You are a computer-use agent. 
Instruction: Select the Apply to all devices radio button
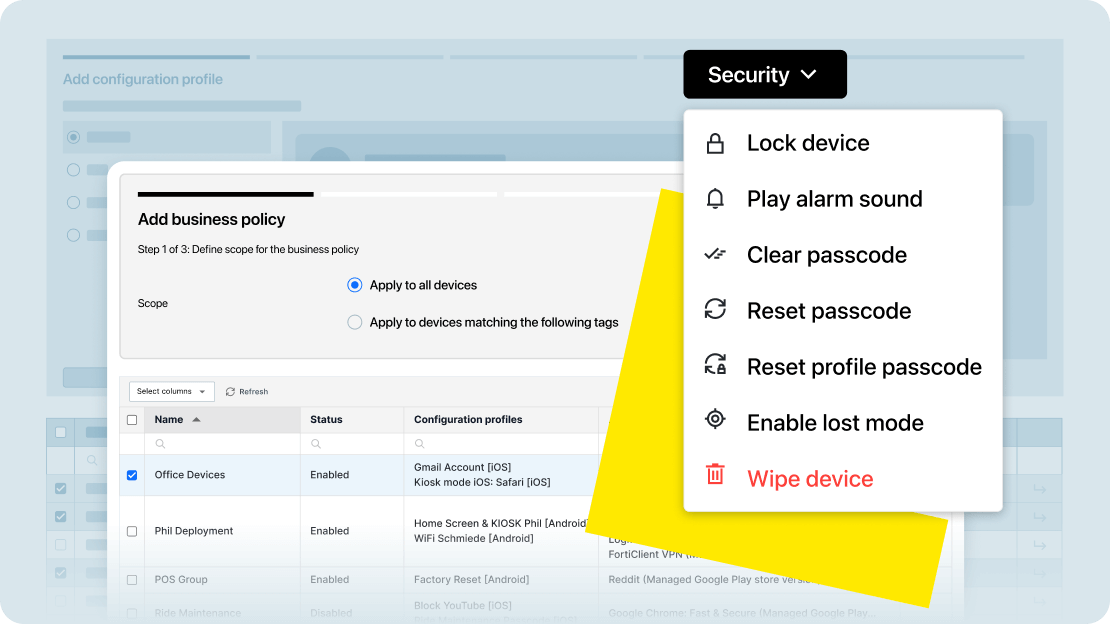[355, 285]
